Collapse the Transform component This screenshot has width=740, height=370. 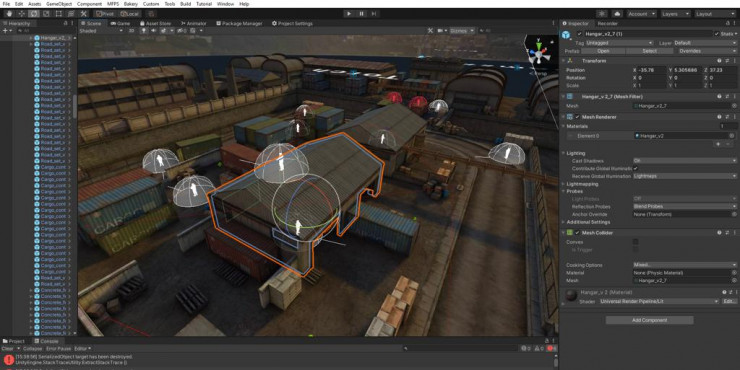click(x=563, y=61)
